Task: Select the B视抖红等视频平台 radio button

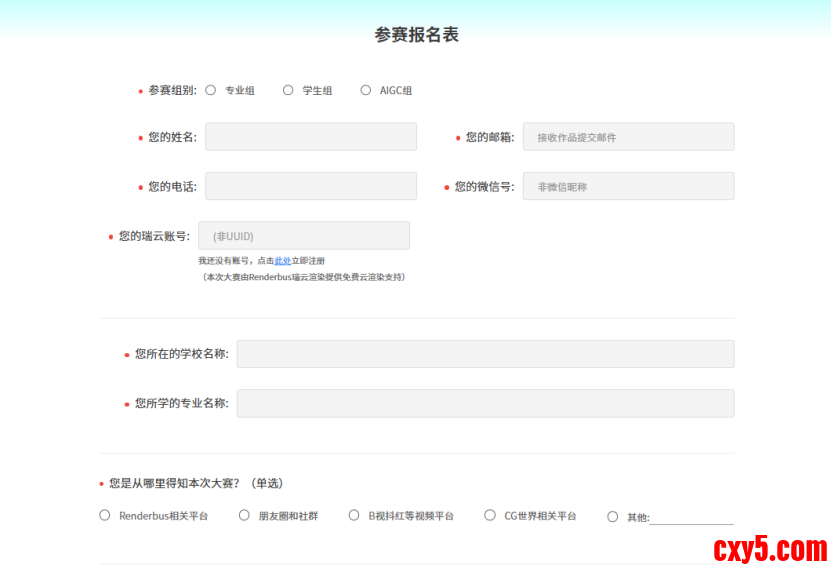Action: [354, 516]
